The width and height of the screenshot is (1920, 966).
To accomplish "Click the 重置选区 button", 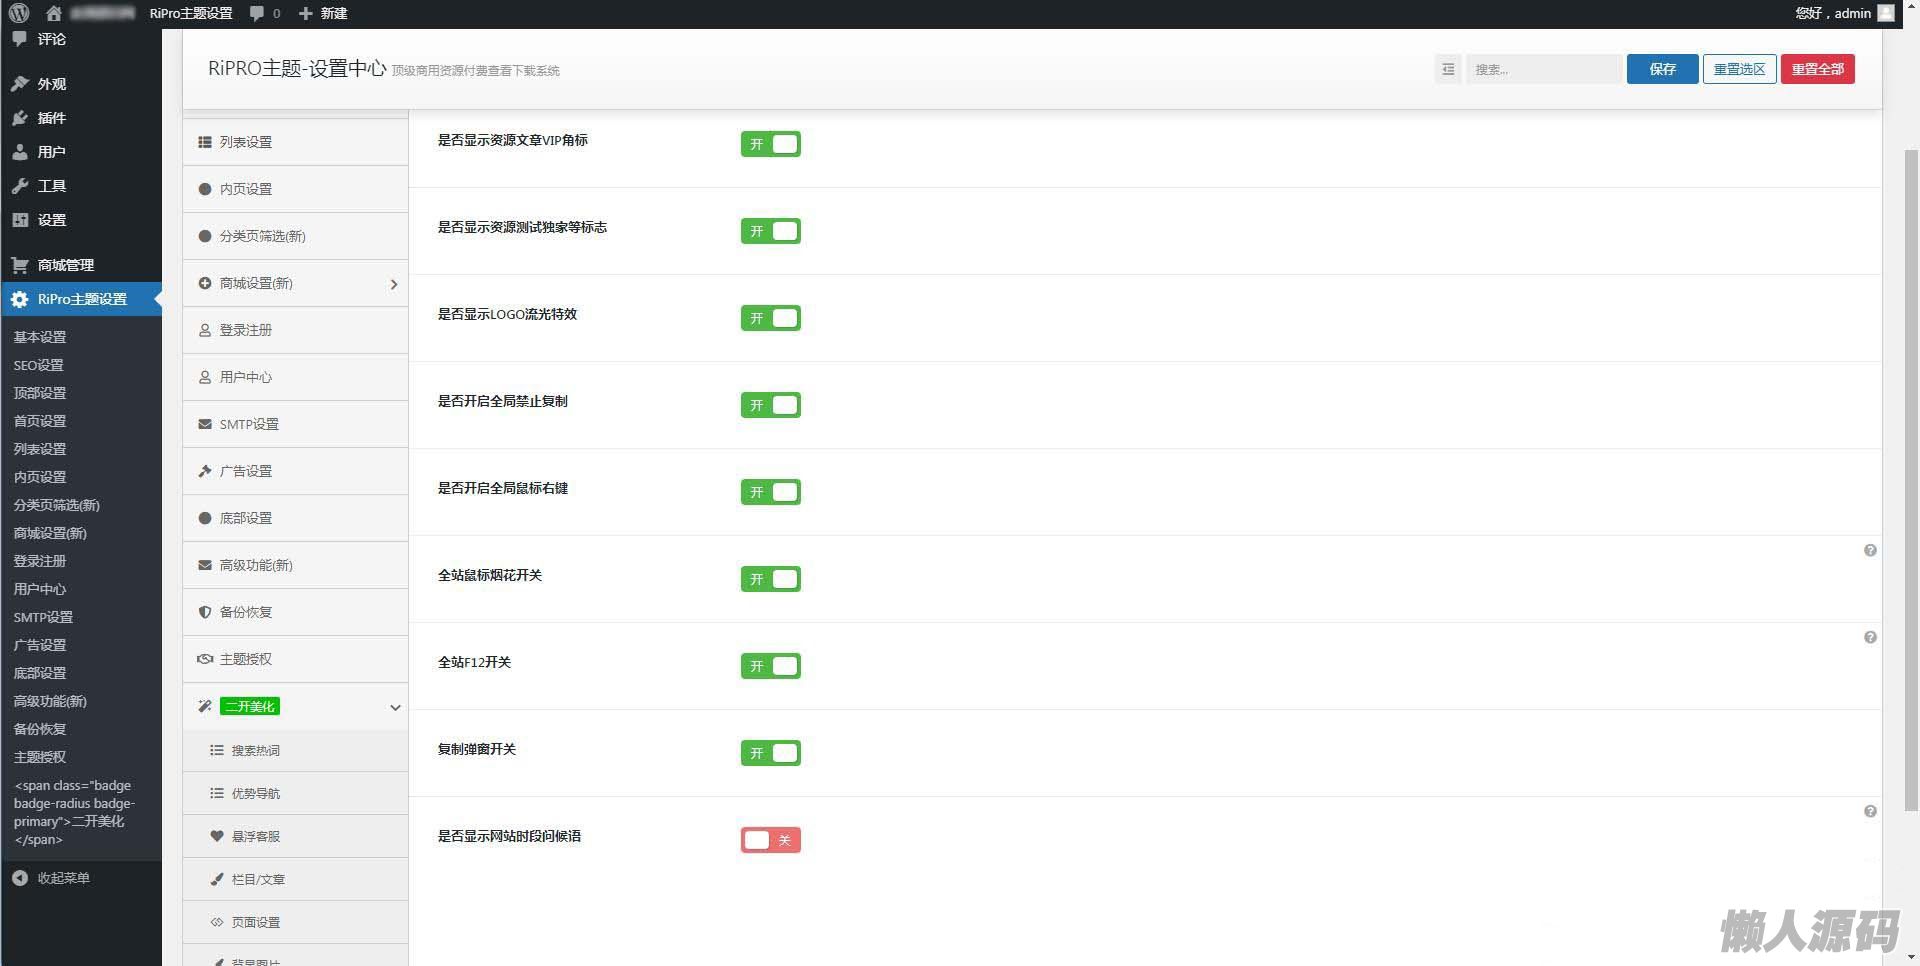I will pyautogui.click(x=1739, y=69).
